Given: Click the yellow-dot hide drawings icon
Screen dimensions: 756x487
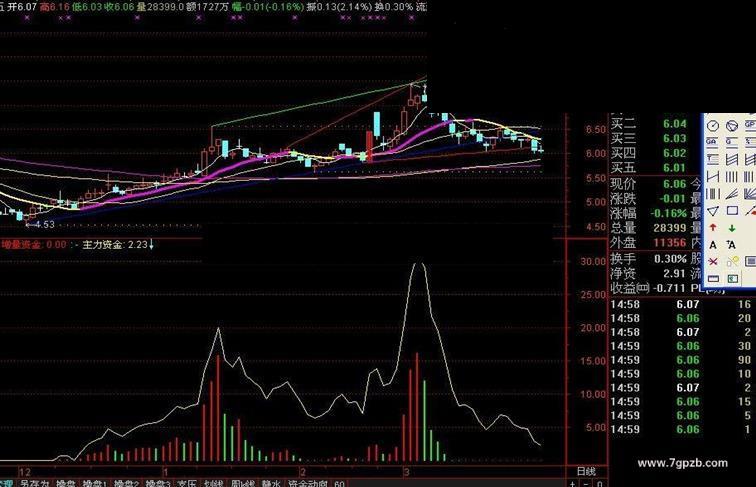Looking at the screenshot, I should (x=732, y=261).
